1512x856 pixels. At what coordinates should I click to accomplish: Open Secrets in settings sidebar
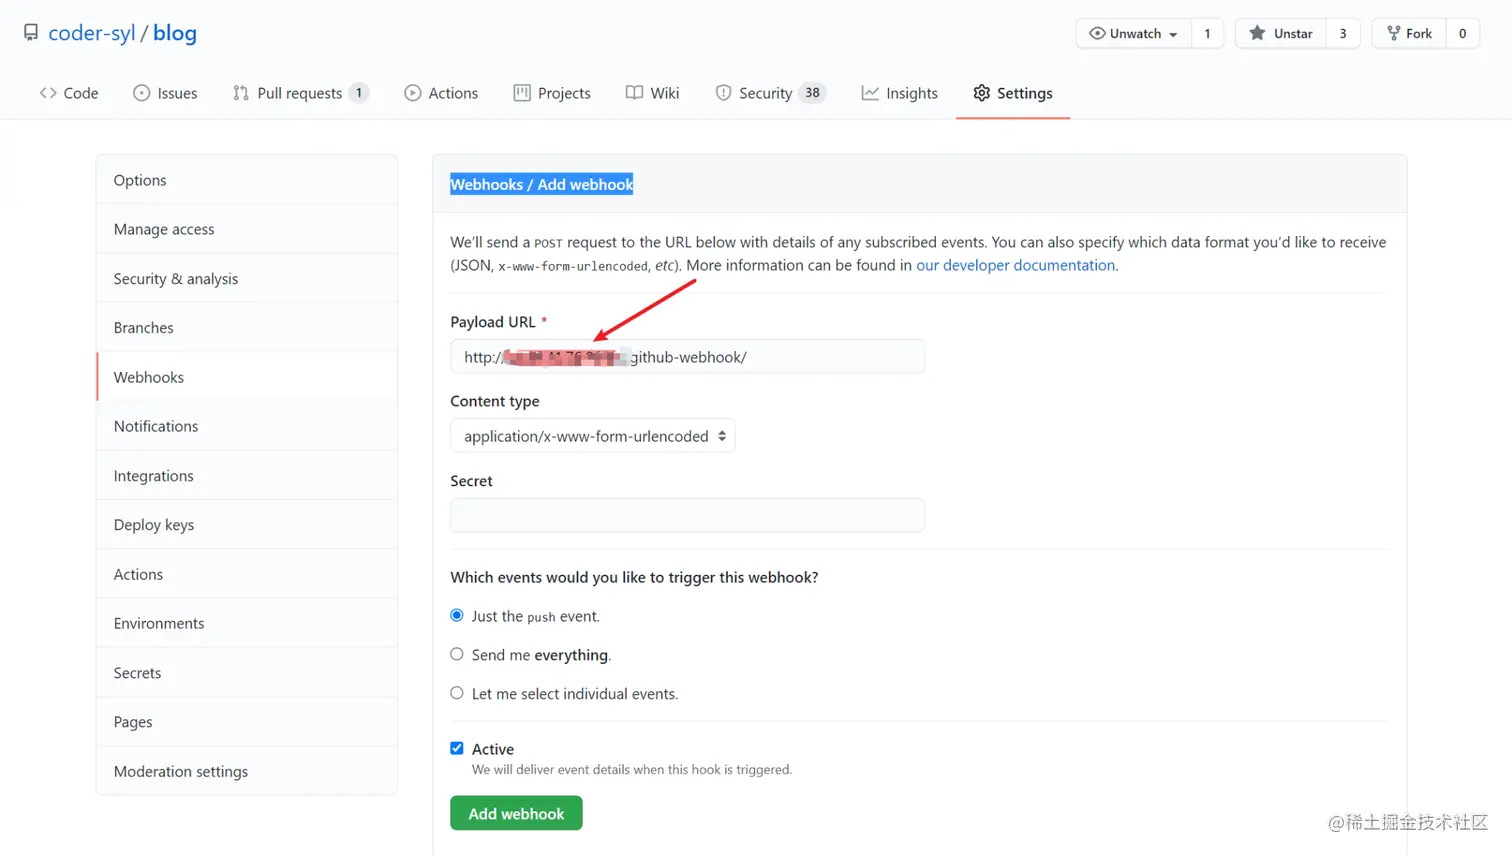coord(247,673)
